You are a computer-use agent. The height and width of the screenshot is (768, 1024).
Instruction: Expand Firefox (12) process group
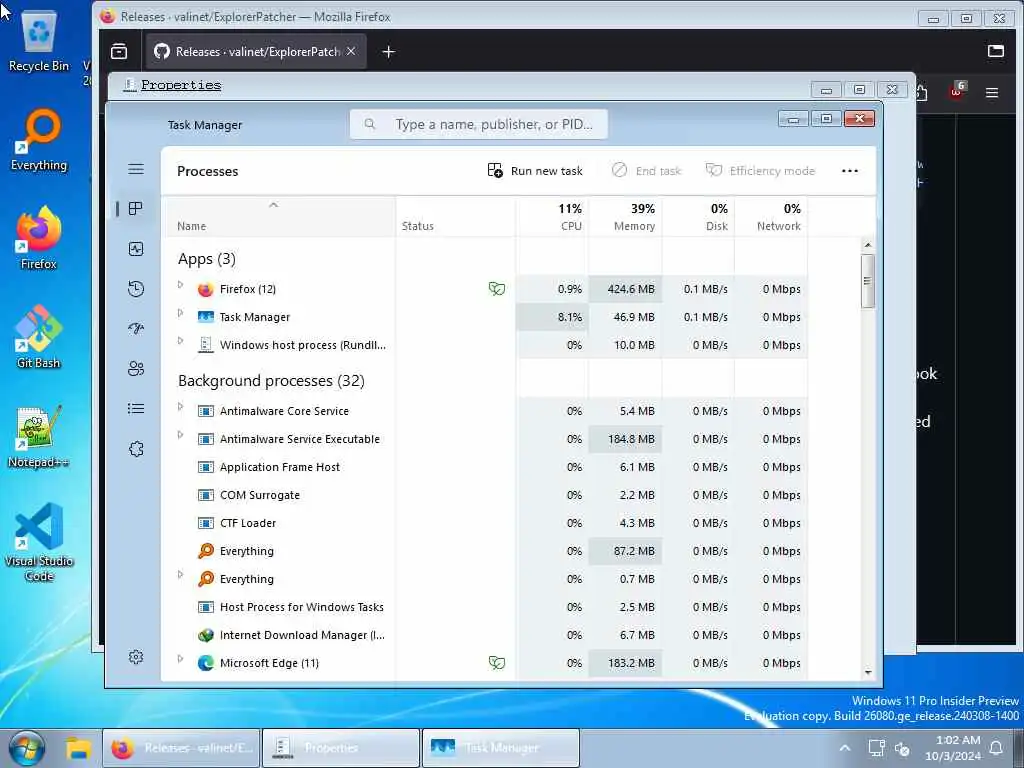181,285
